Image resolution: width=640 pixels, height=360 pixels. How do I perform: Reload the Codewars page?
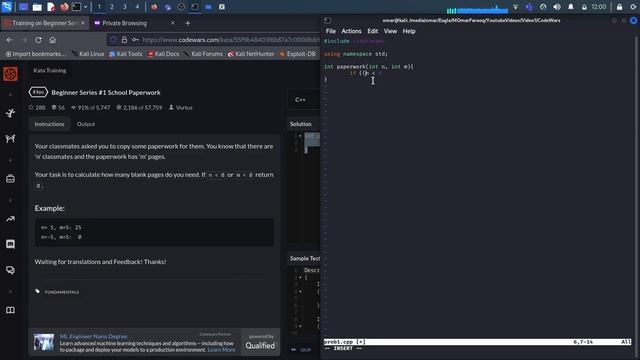point(38,40)
